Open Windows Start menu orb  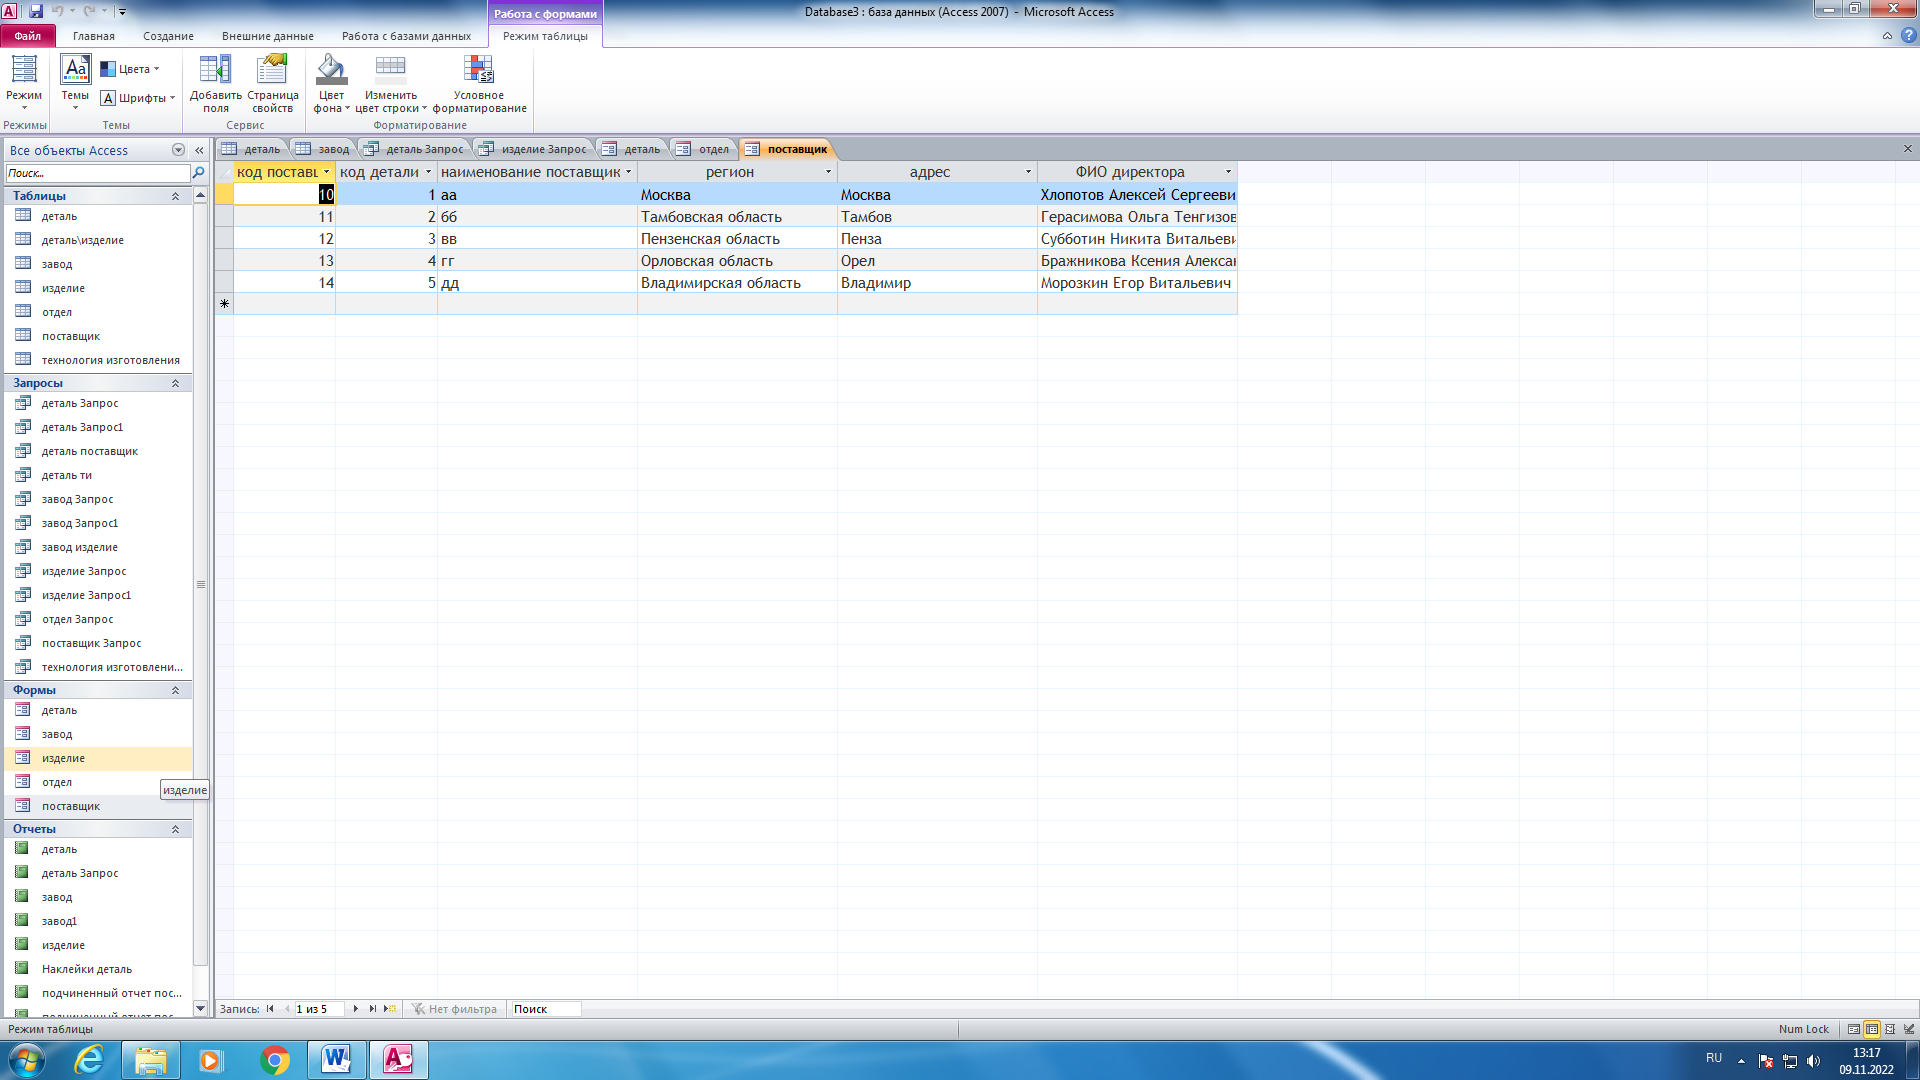27,1060
